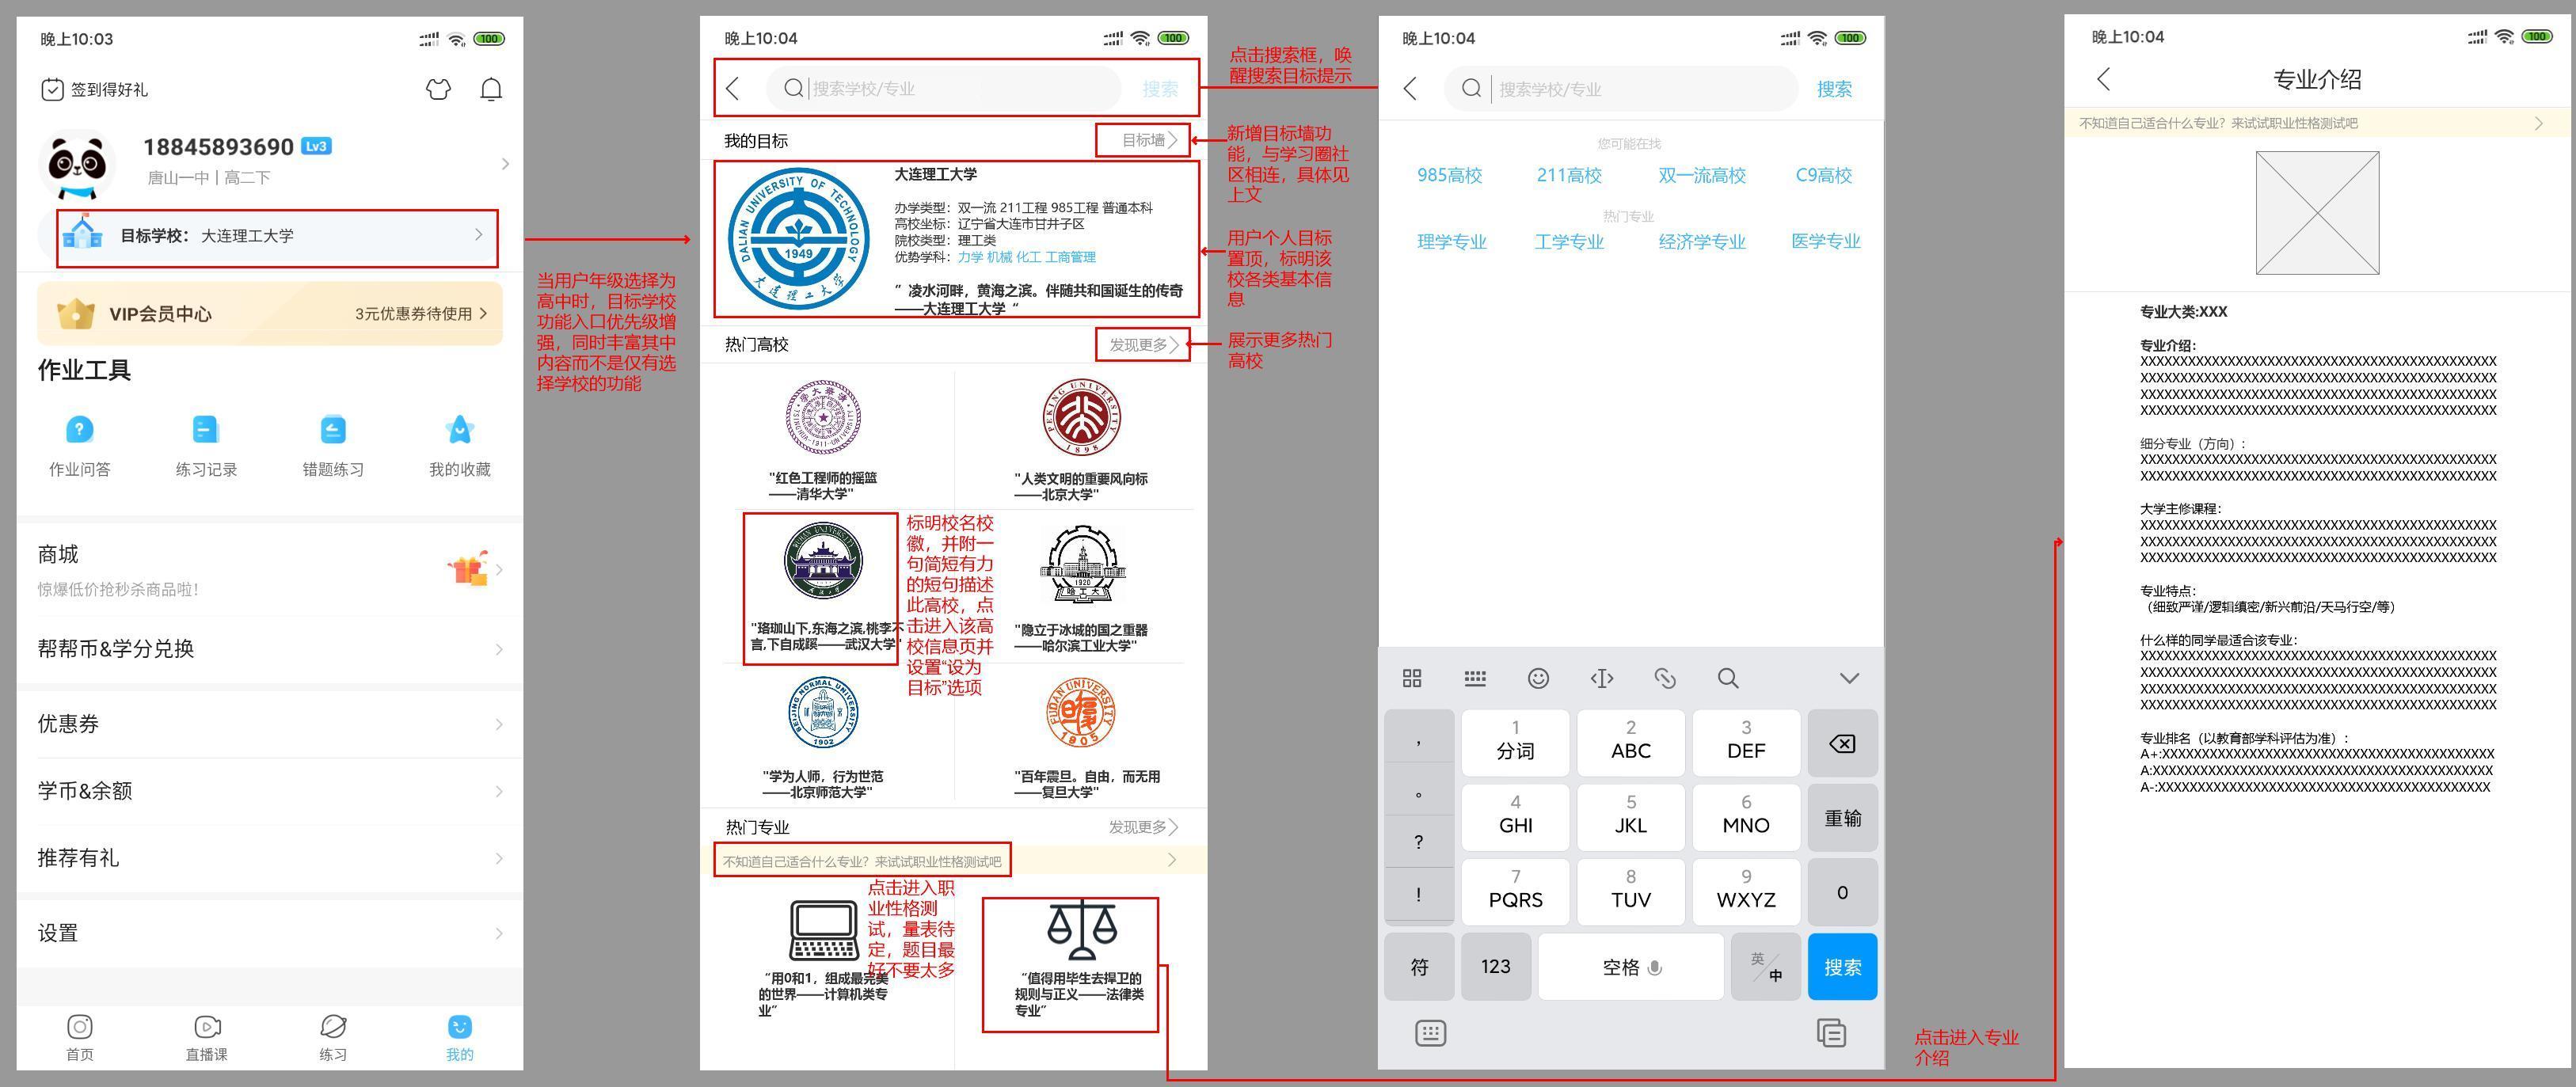
Task: Select the 北京大学 emblem
Action: (x=1081, y=417)
